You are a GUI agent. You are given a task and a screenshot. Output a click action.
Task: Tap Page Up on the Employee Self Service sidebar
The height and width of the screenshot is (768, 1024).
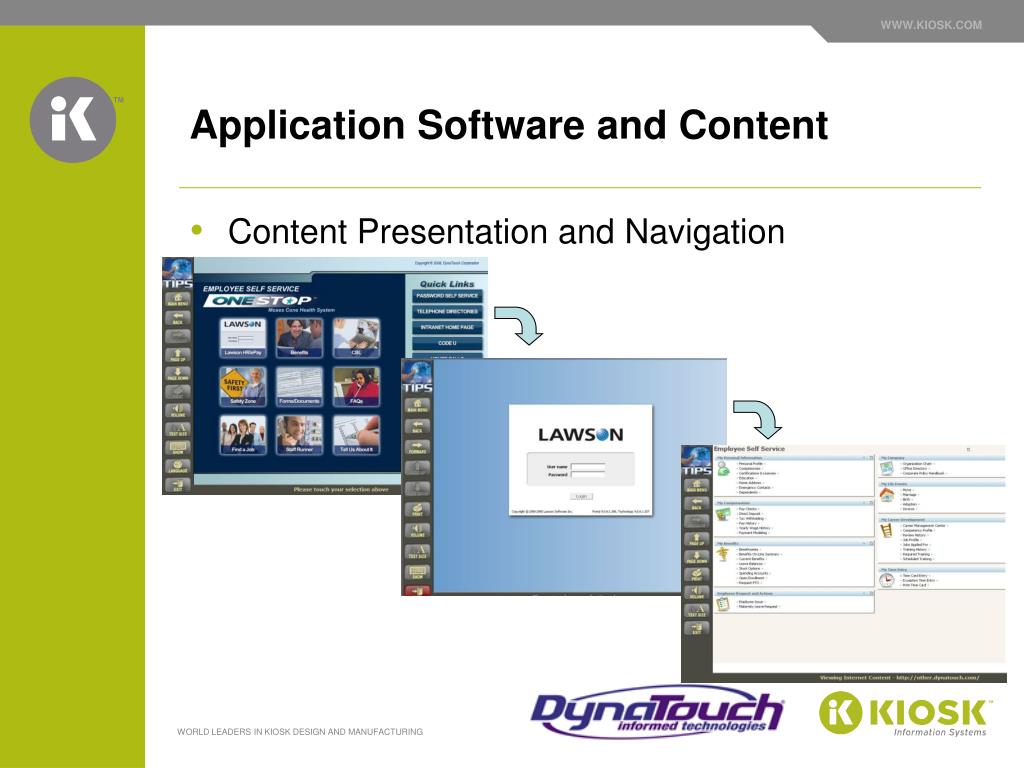click(696, 539)
